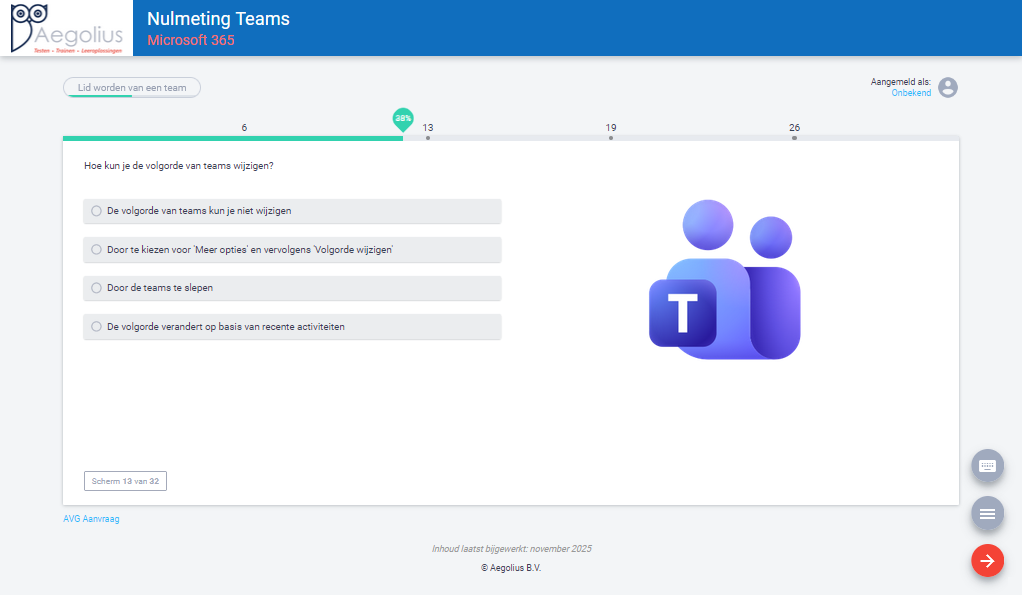Jump to progress milestone 19
The image size is (1022, 595).
click(x=611, y=136)
